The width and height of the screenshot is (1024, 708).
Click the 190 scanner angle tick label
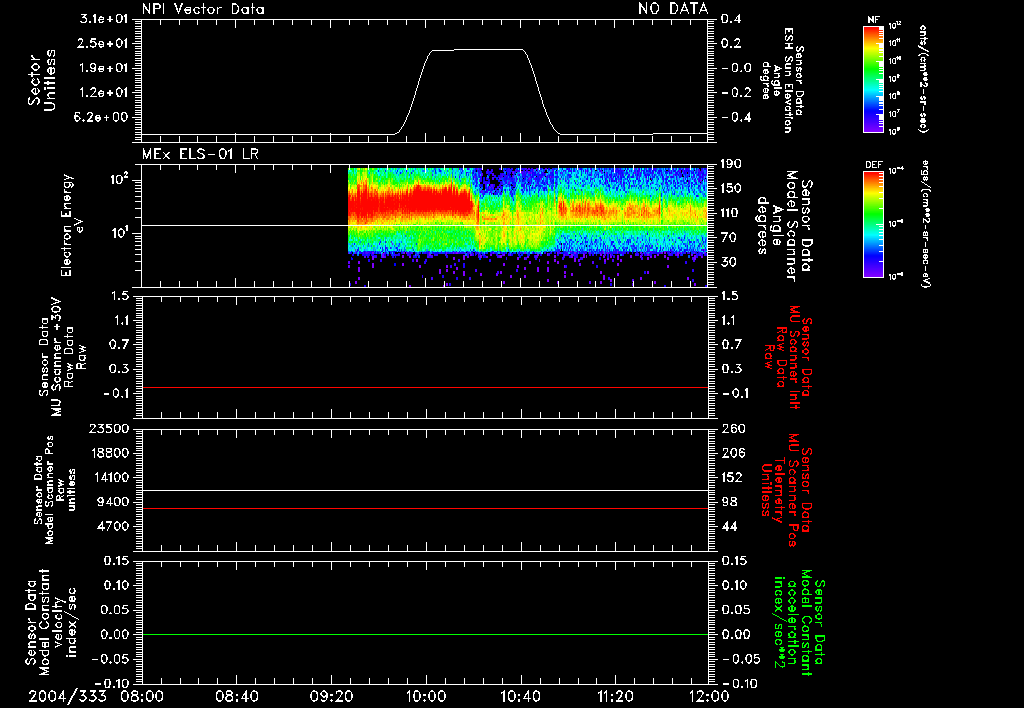(731, 164)
